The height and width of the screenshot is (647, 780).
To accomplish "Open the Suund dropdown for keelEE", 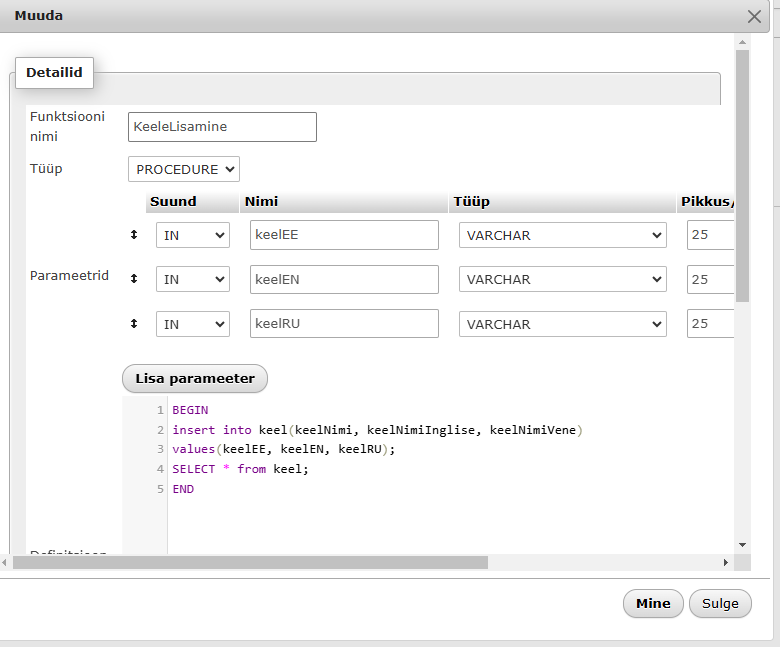I will [x=193, y=235].
